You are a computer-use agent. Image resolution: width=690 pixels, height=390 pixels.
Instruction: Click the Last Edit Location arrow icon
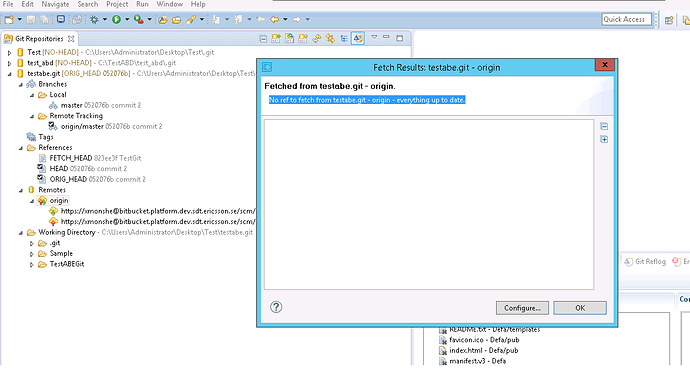click(261, 19)
